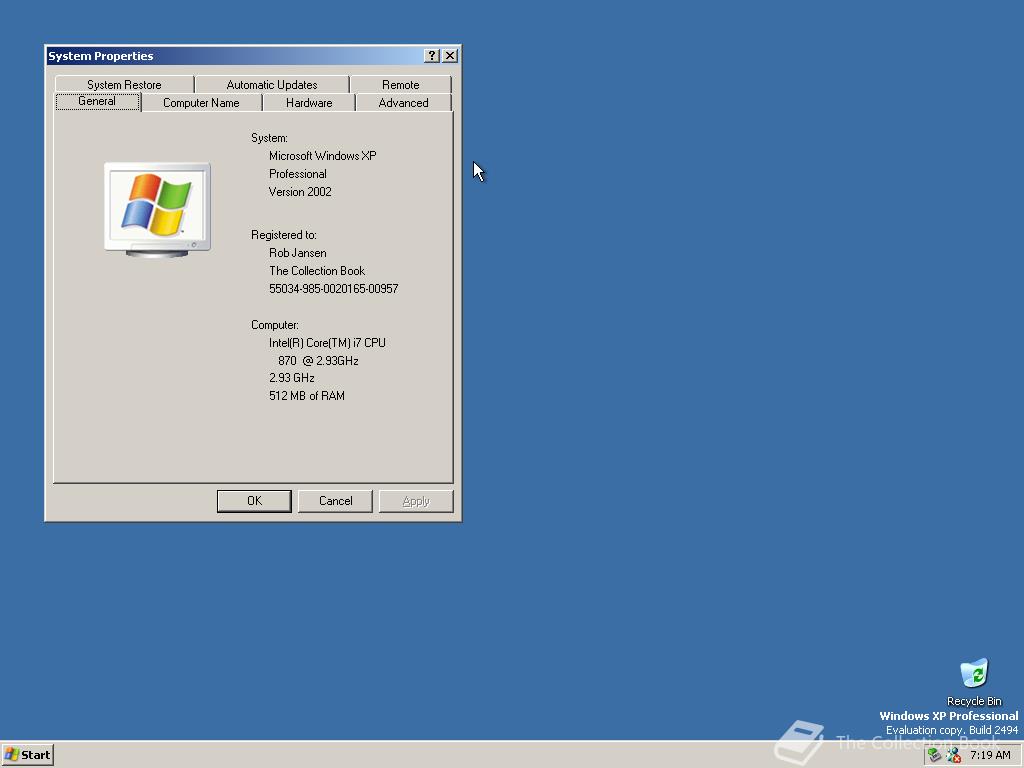Open the Start menu
The width and height of the screenshot is (1024, 768).
pos(27,755)
